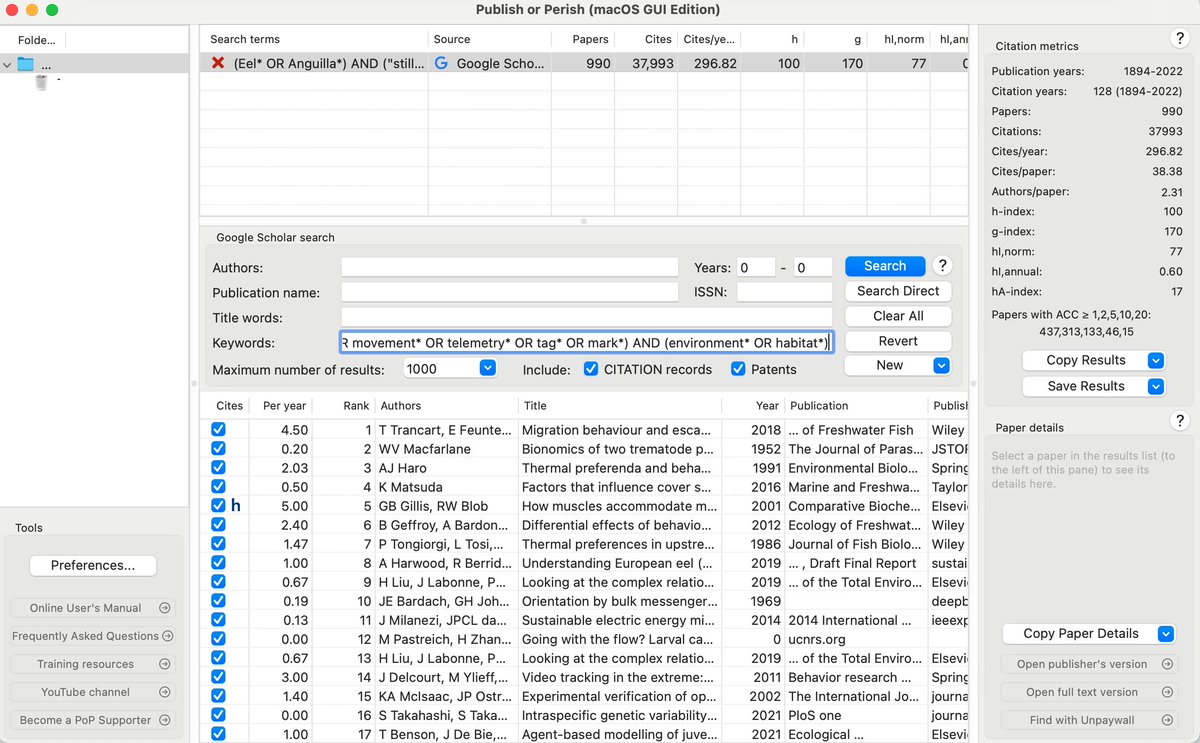Screen dimensions: 1200x743
Task: Sort results by Cites column header
Action: 229,406
